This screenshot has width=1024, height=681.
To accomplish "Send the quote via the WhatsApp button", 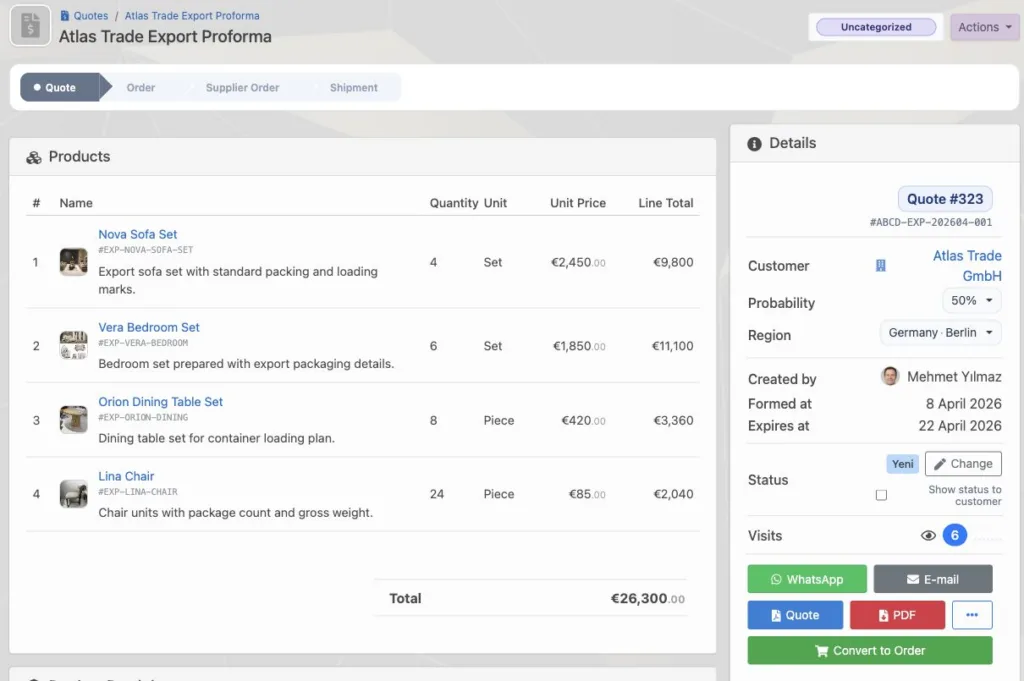I will click(807, 579).
